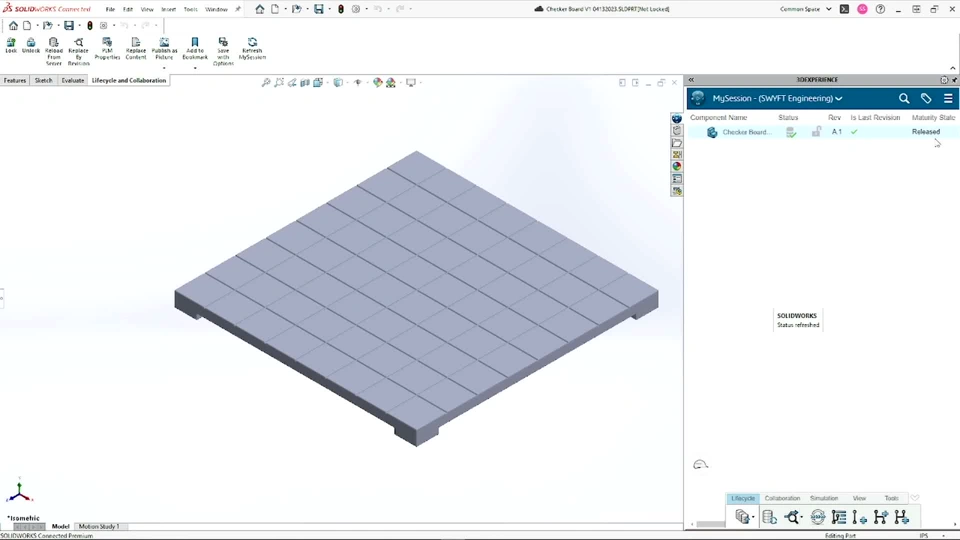Expand the MySession collaborative space dropdown

pyautogui.click(x=839, y=99)
